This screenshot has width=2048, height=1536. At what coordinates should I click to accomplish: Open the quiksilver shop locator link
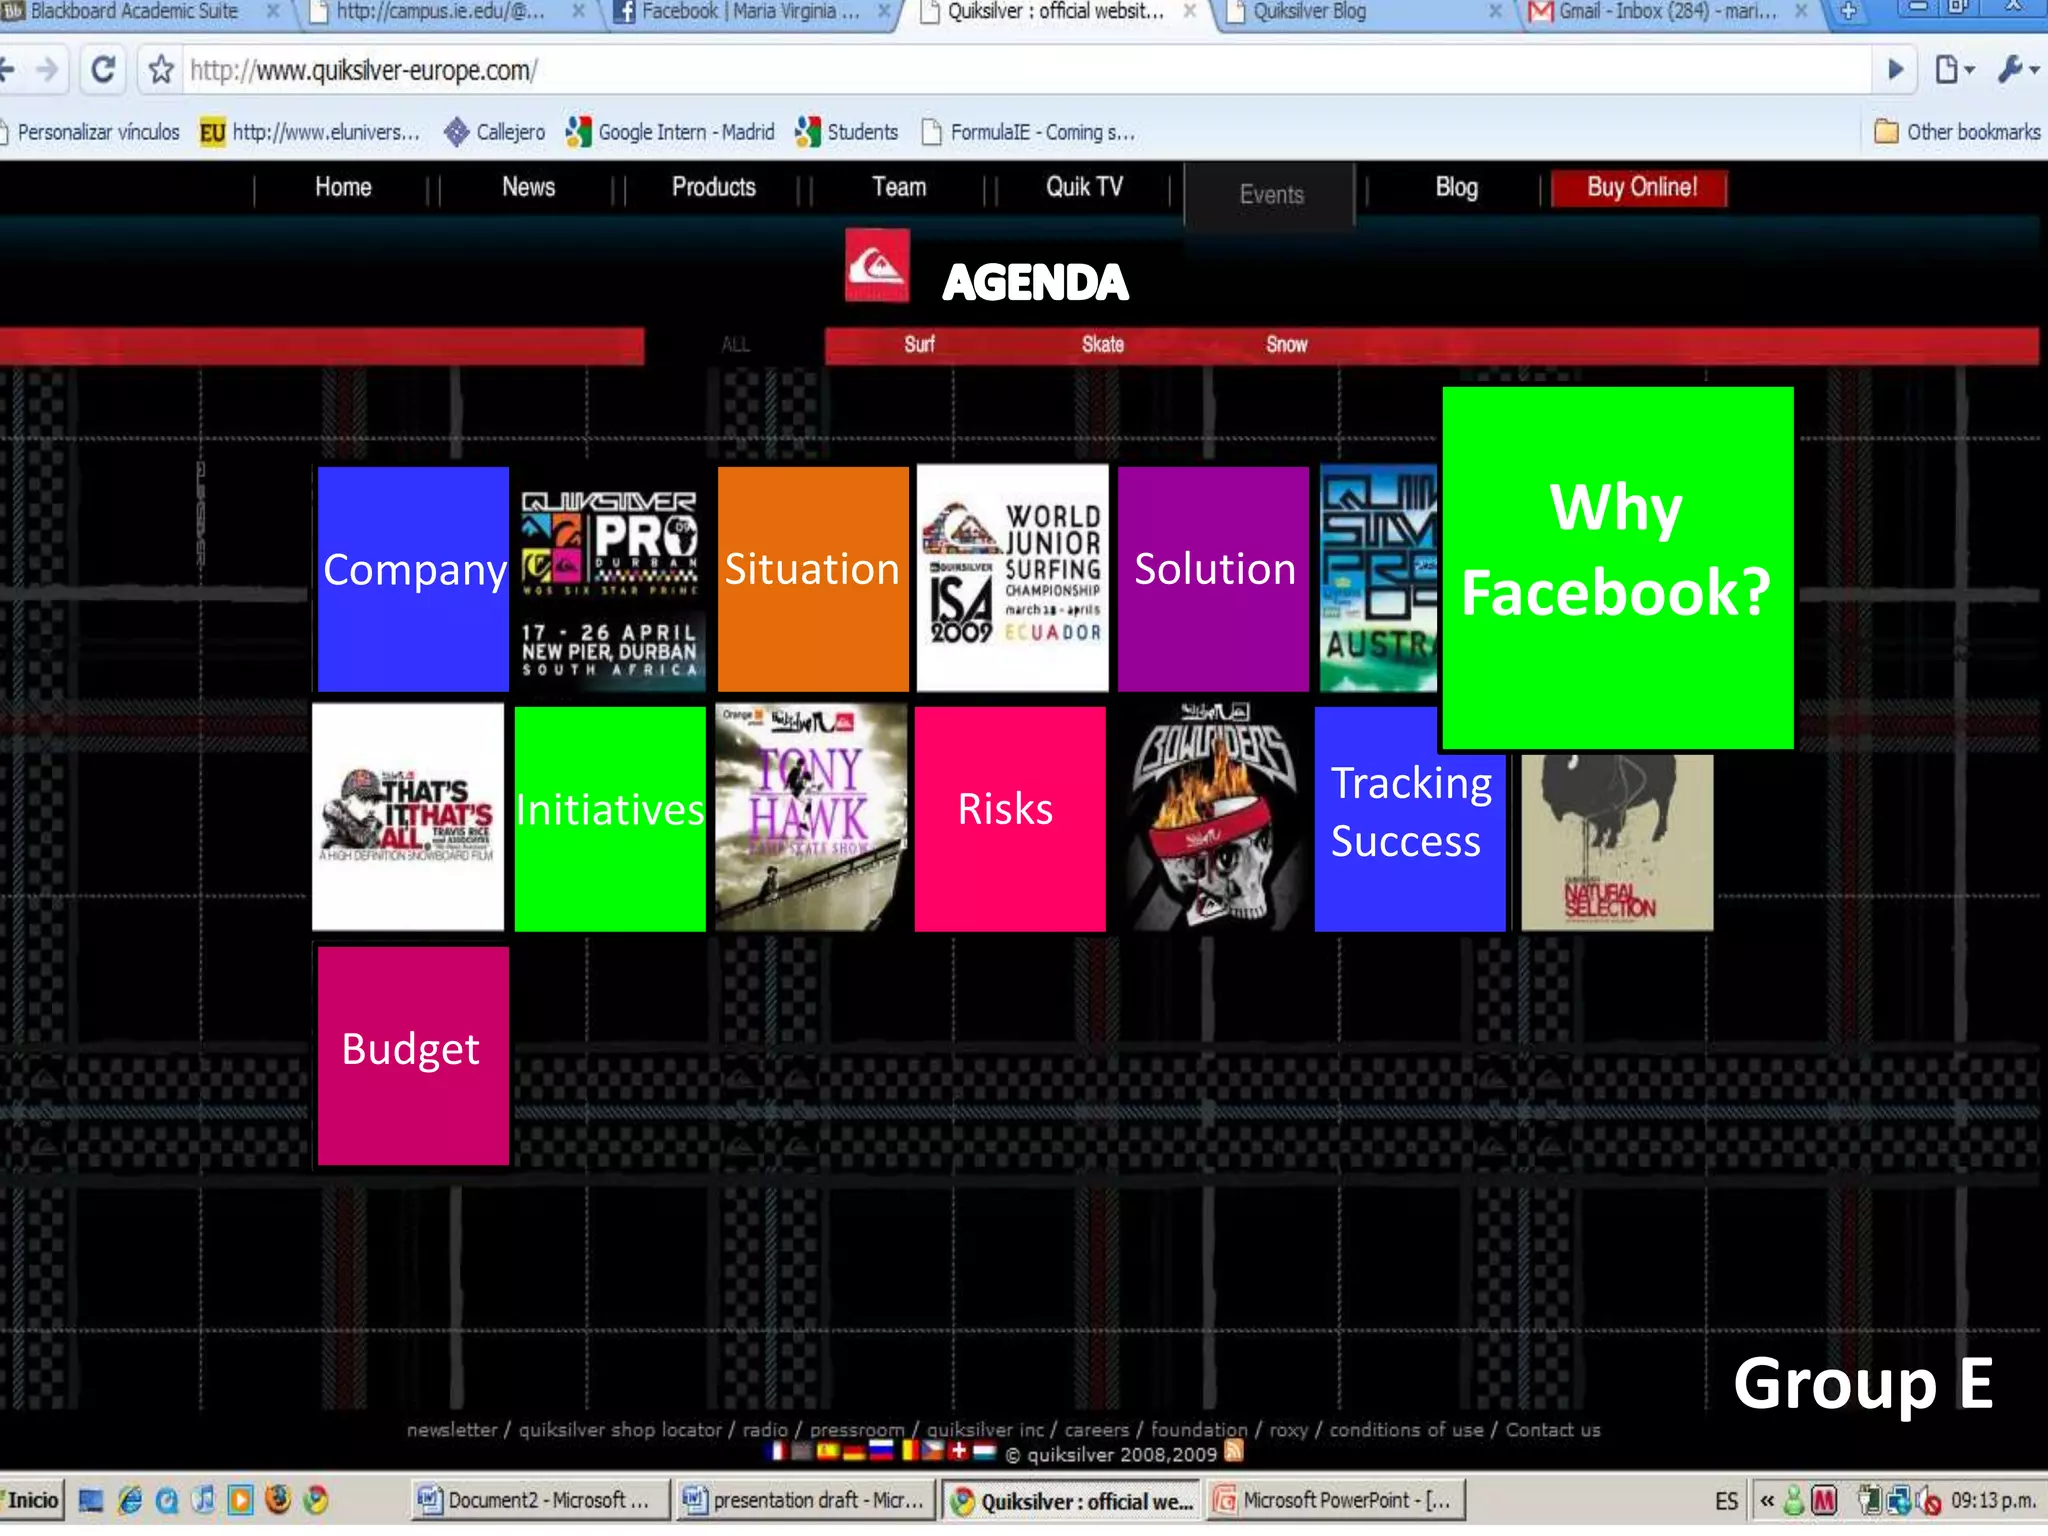[x=619, y=1430]
